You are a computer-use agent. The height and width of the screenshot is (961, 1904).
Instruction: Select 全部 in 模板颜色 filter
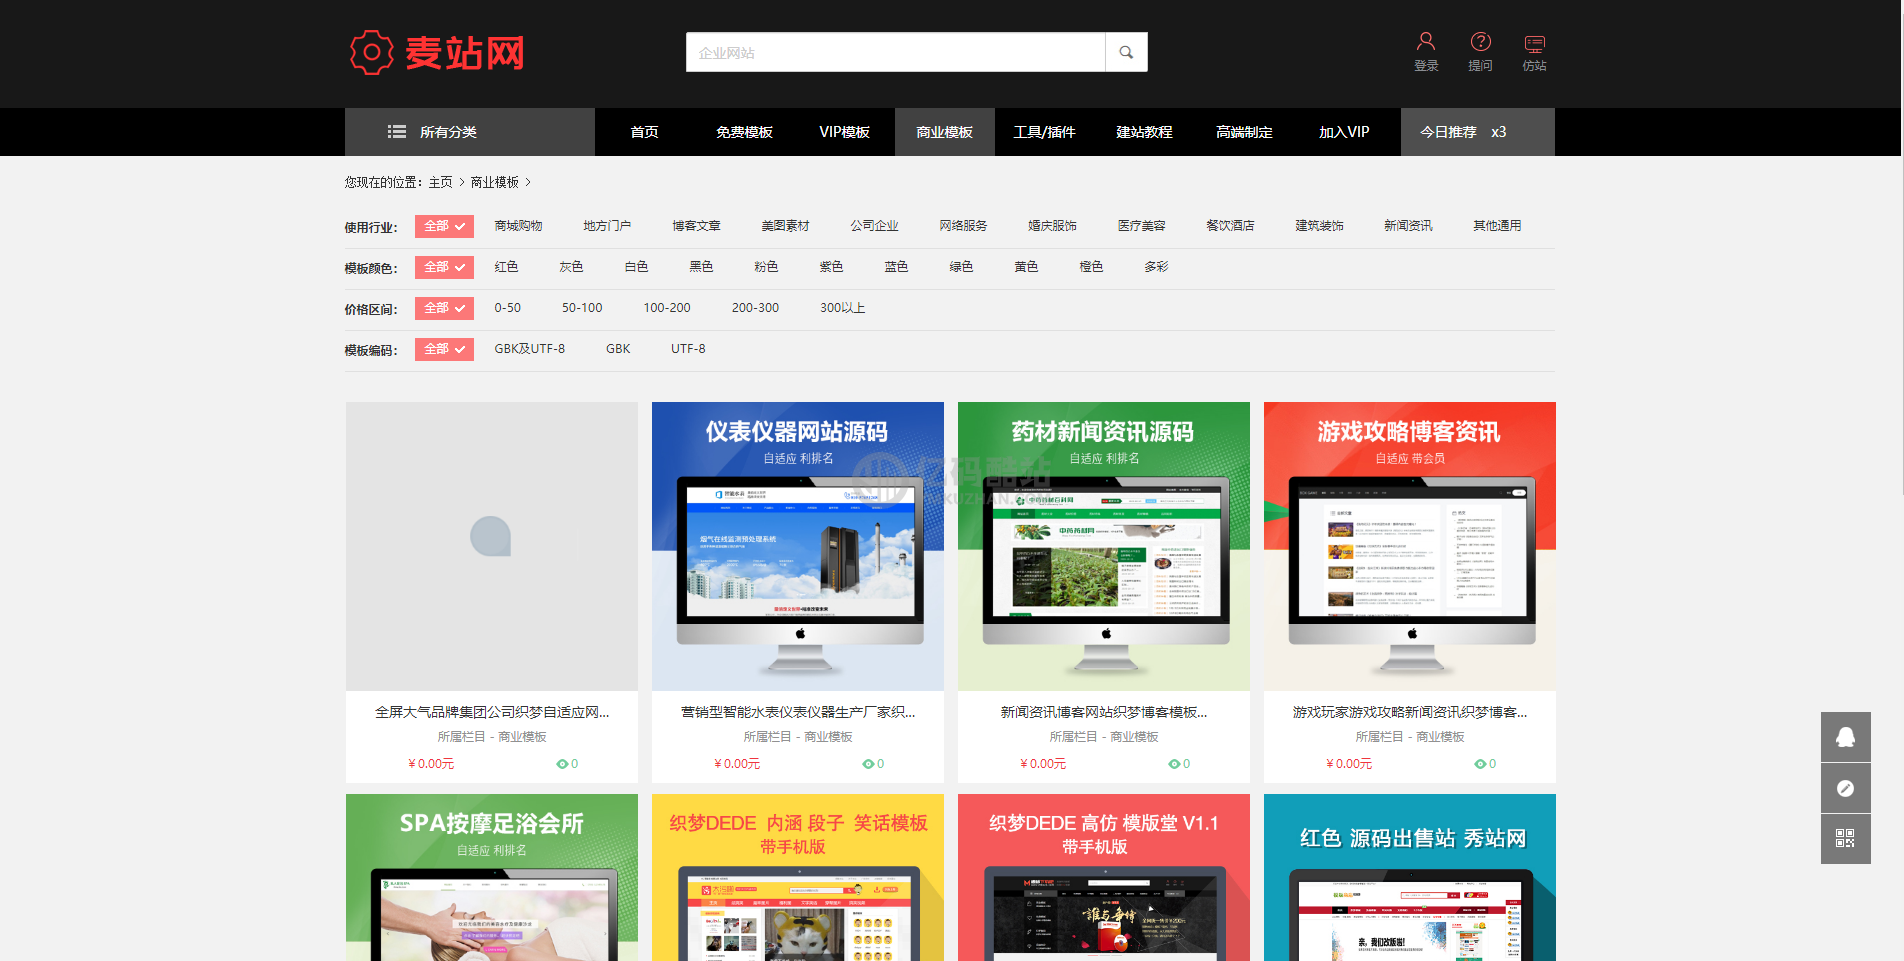point(444,267)
